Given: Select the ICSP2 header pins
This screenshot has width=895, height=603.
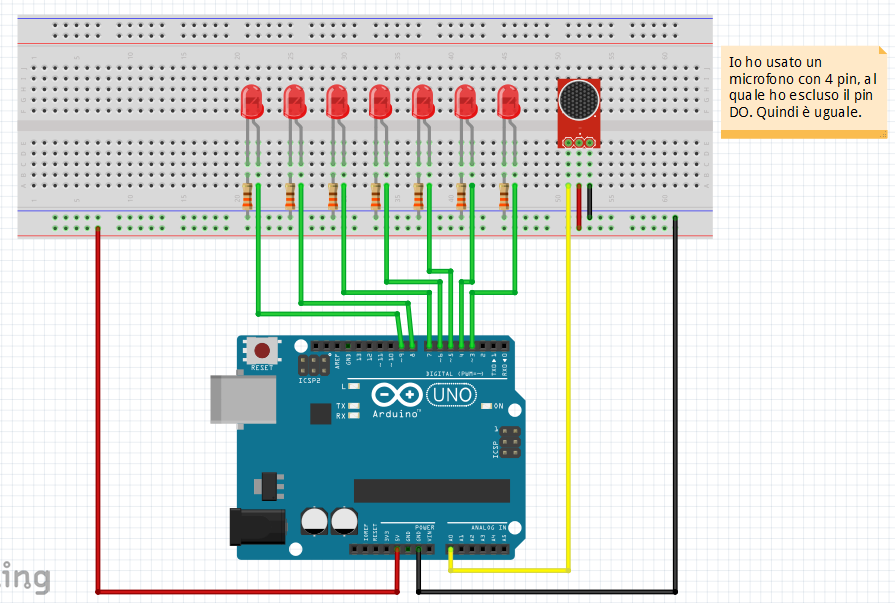Looking at the screenshot, I should [314, 364].
